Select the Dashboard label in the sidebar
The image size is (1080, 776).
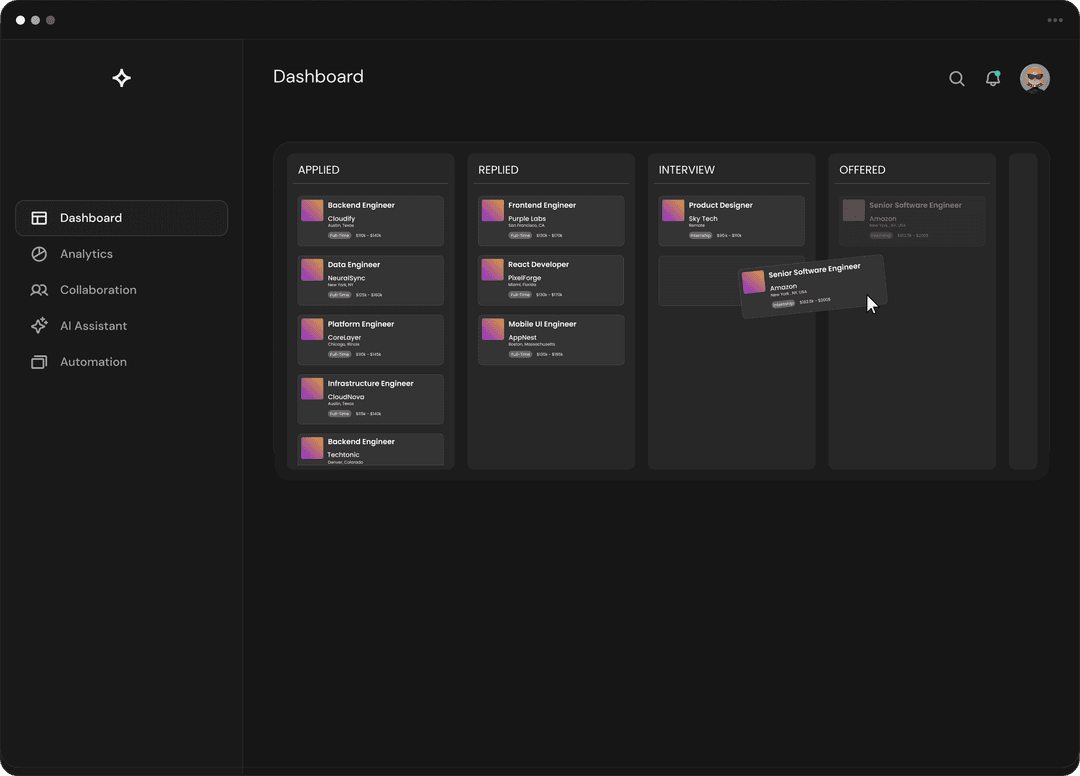click(91, 218)
